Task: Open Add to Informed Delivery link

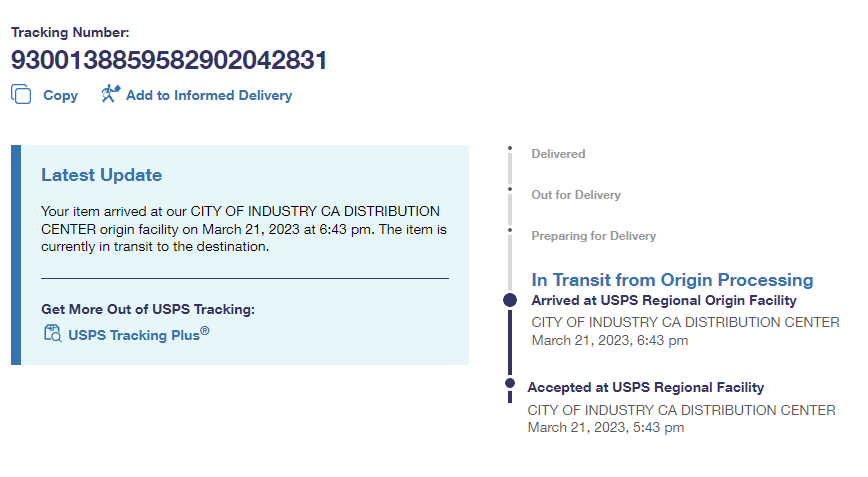Action: (209, 96)
